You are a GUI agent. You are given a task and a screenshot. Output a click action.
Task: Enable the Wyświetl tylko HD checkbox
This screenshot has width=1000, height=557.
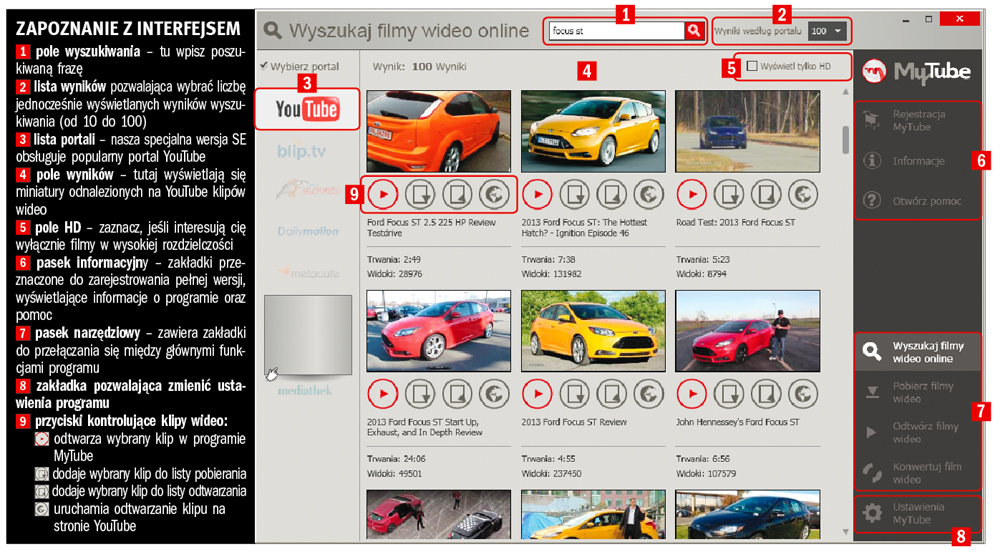click(753, 67)
